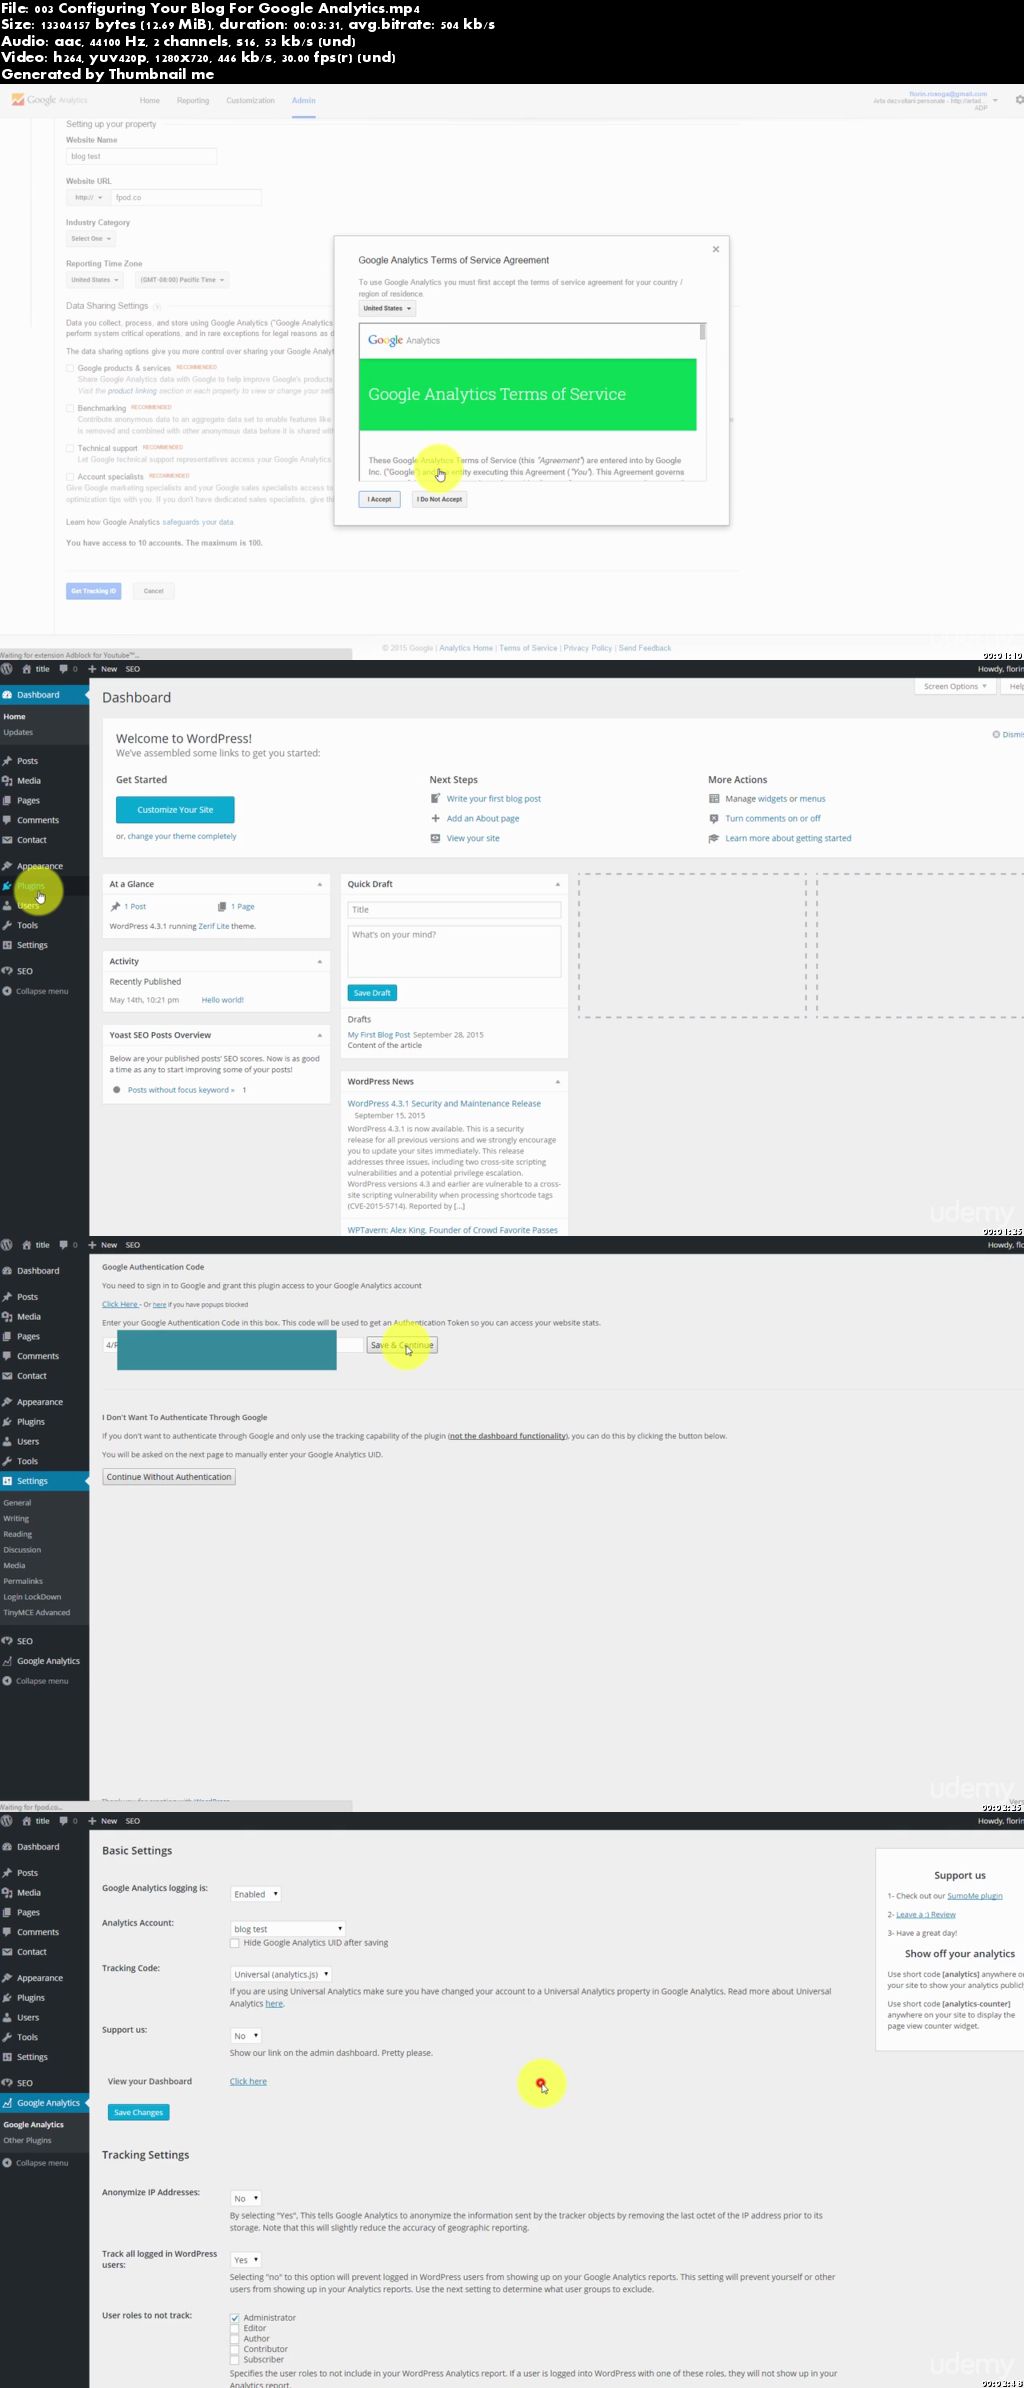Click the chart icon beside Google Analytics in the Authentication Code frame's sidebar

click(x=7, y=1661)
